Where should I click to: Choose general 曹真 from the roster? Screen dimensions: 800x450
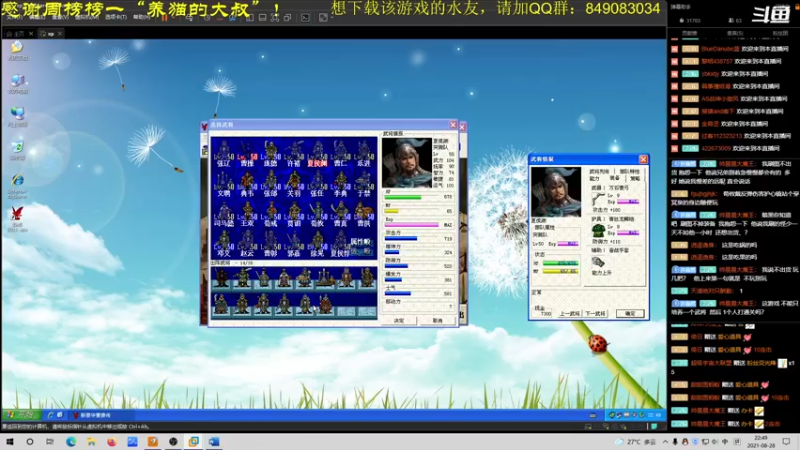click(x=340, y=213)
